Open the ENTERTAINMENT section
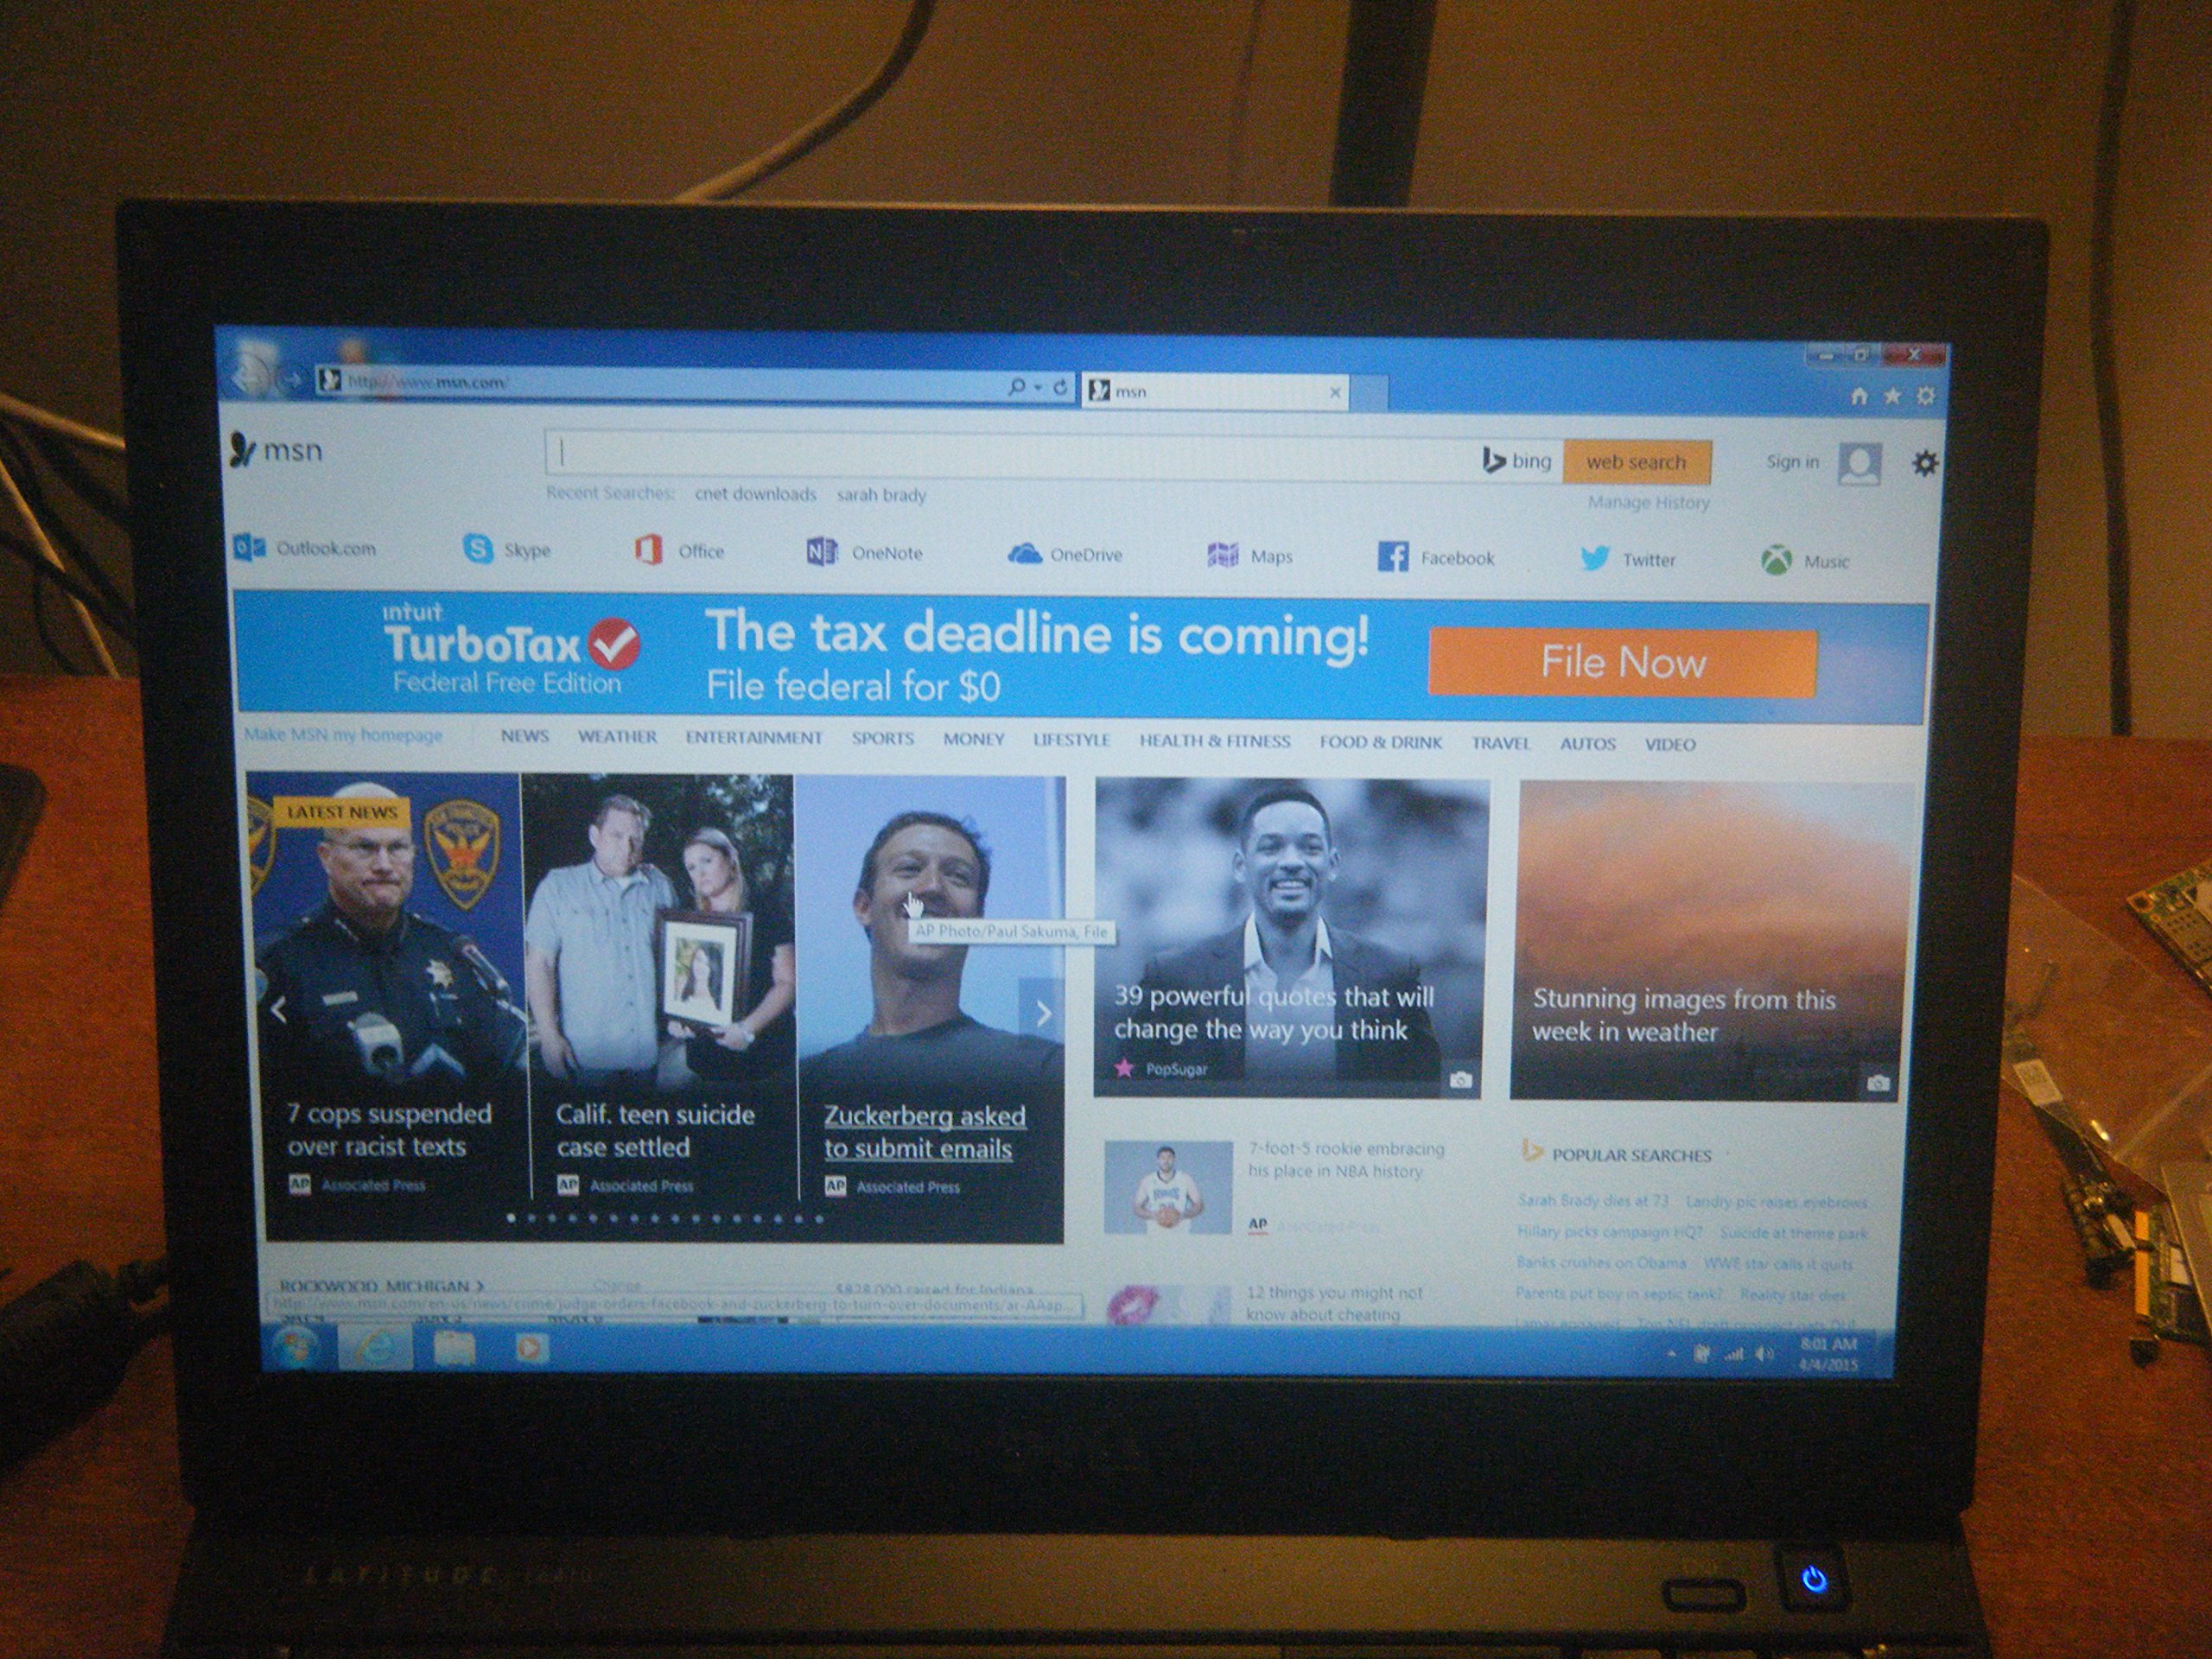This screenshot has height=1659, width=2212. [754, 738]
